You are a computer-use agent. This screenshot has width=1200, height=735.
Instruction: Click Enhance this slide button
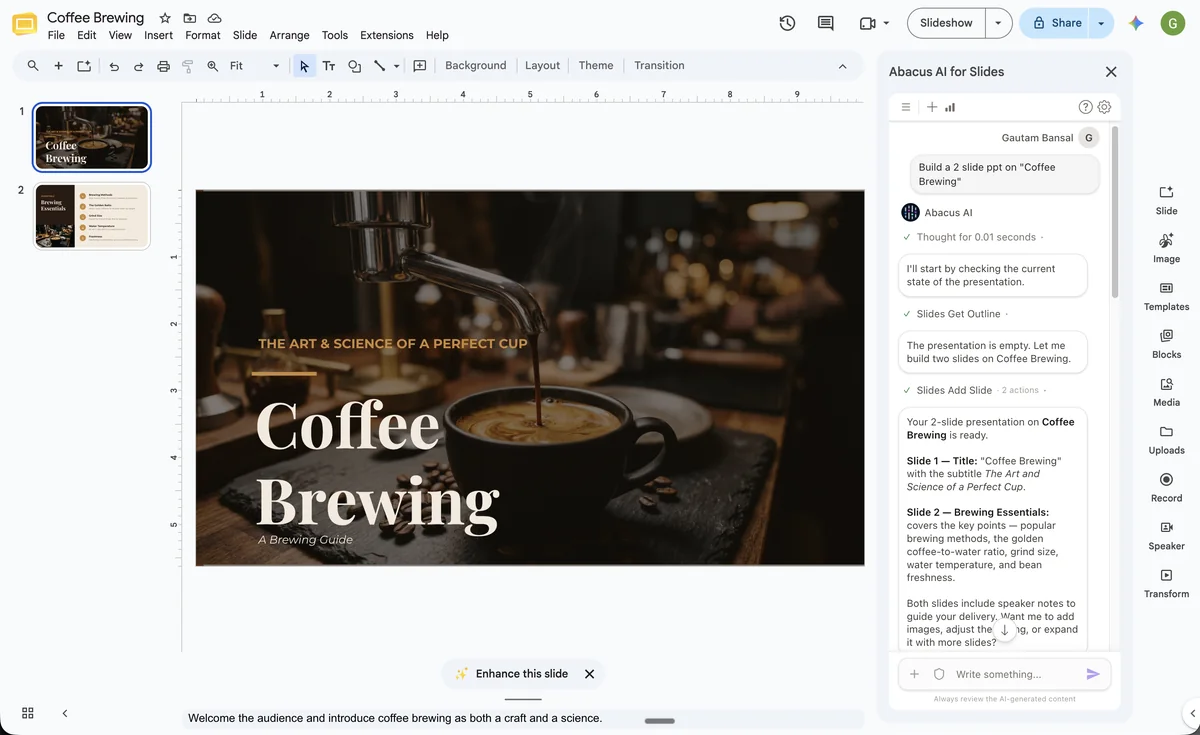511,674
